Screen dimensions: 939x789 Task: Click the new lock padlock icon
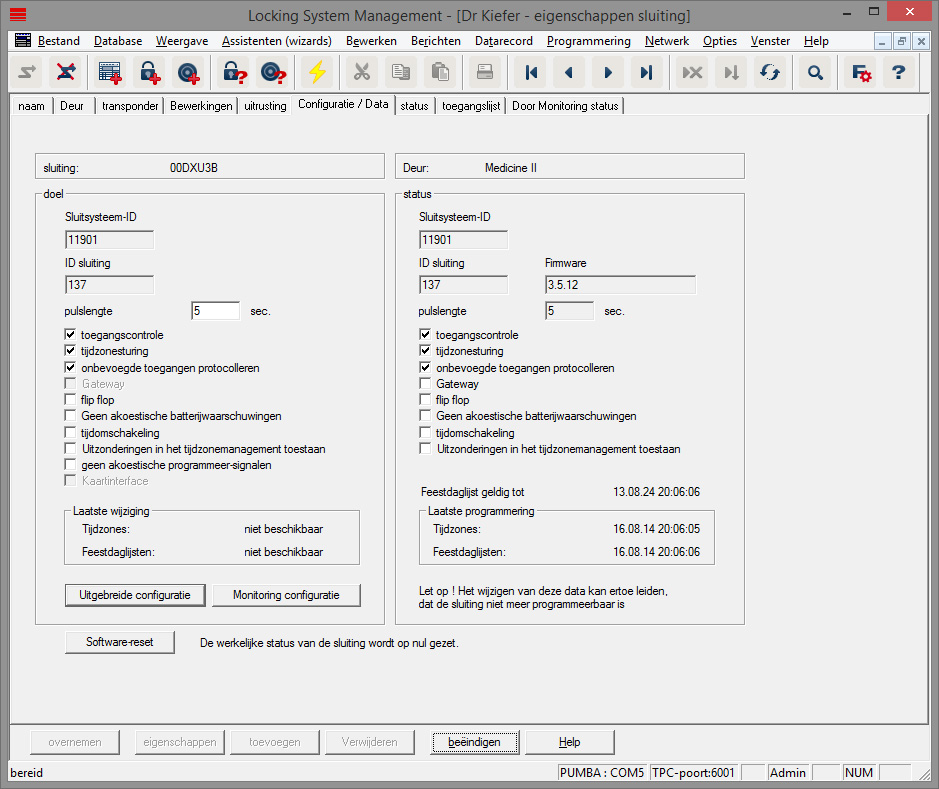click(150, 72)
